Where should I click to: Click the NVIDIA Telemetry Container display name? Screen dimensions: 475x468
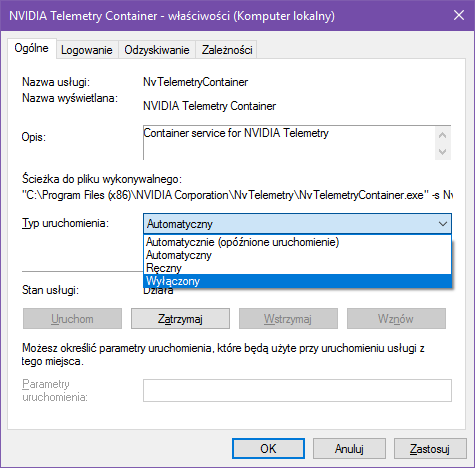point(209,106)
